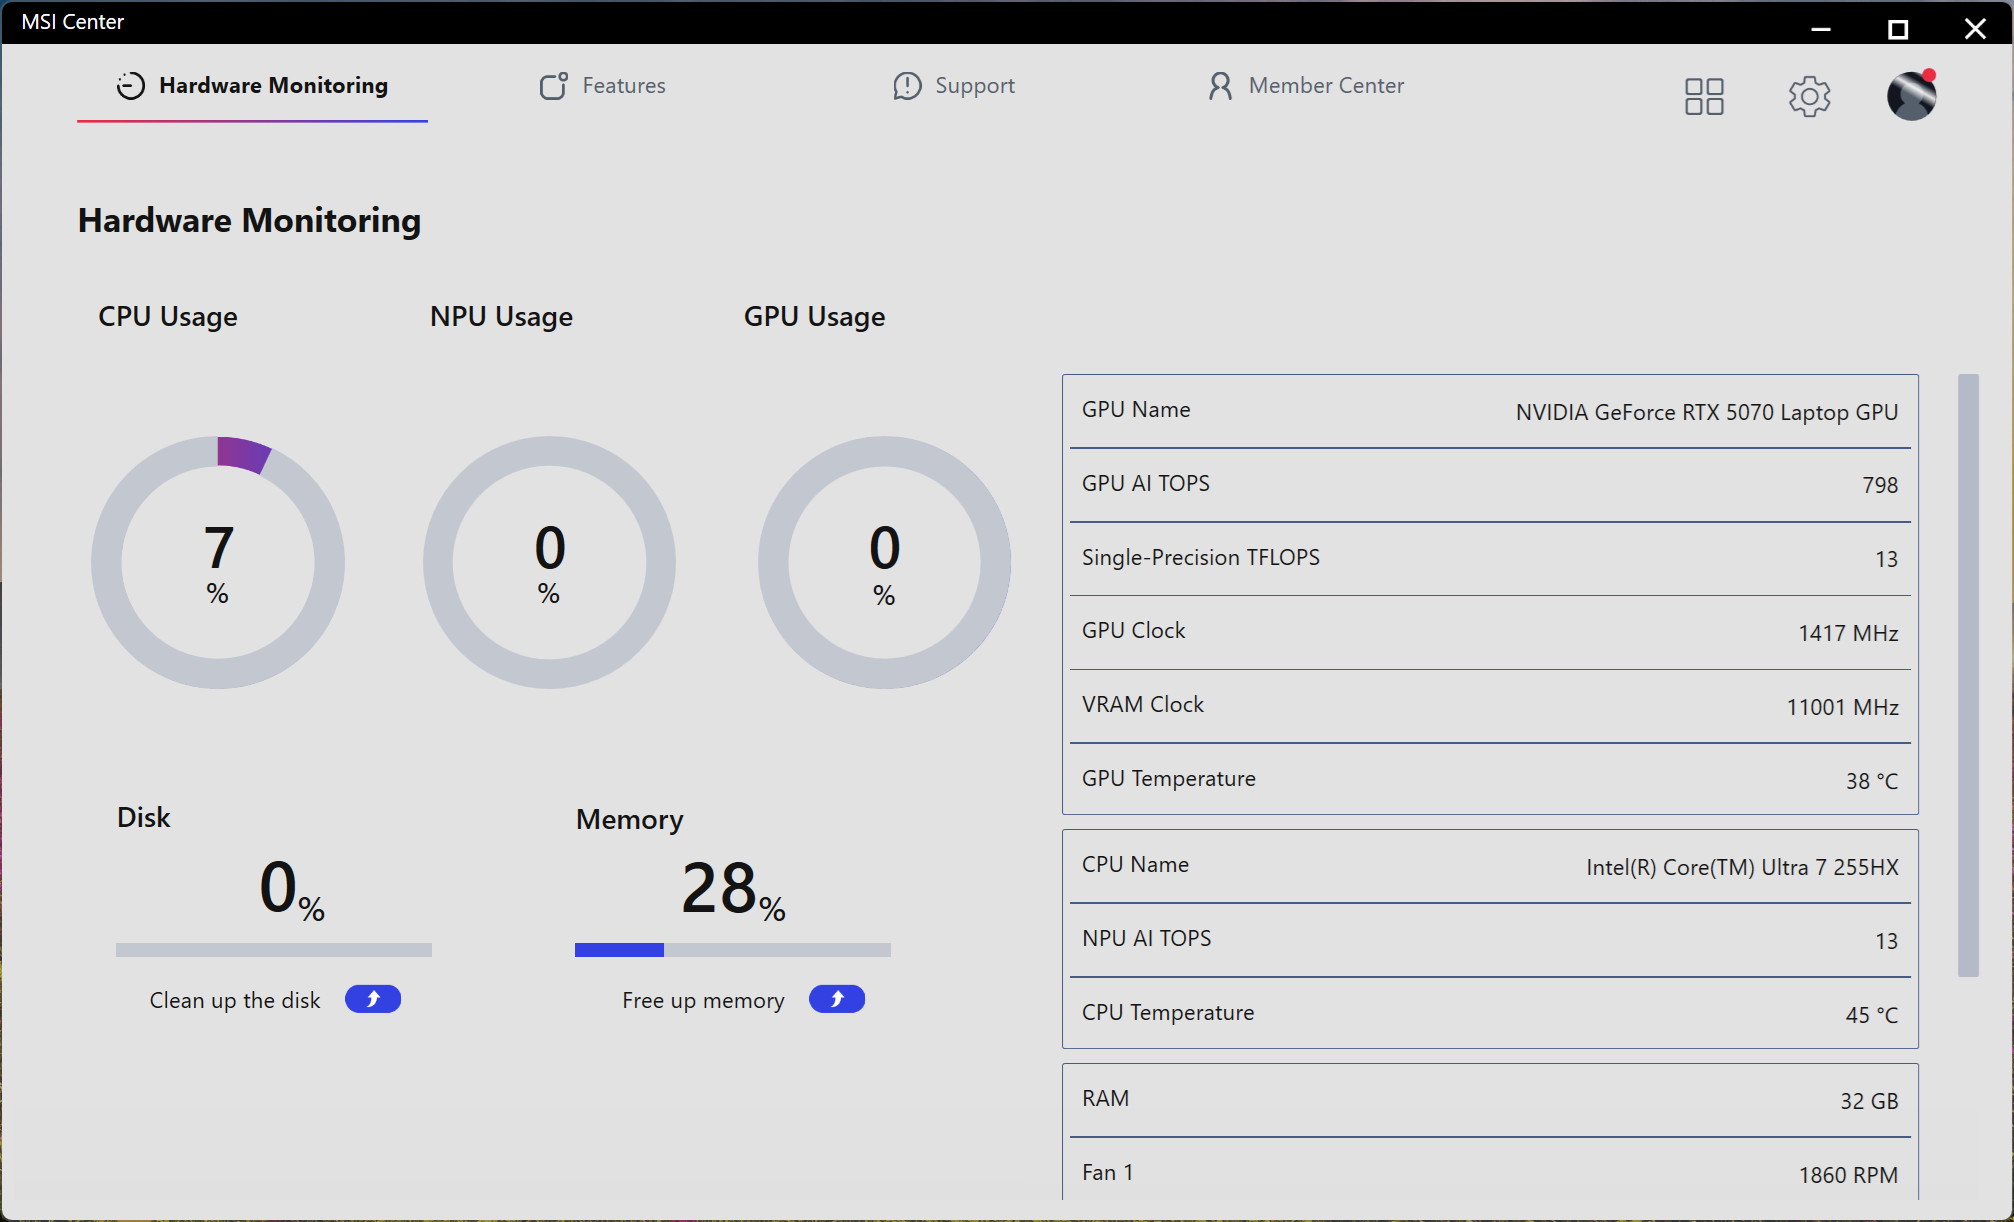The width and height of the screenshot is (2014, 1222).
Task: Click the user profile avatar
Action: tap(1911, 96)
